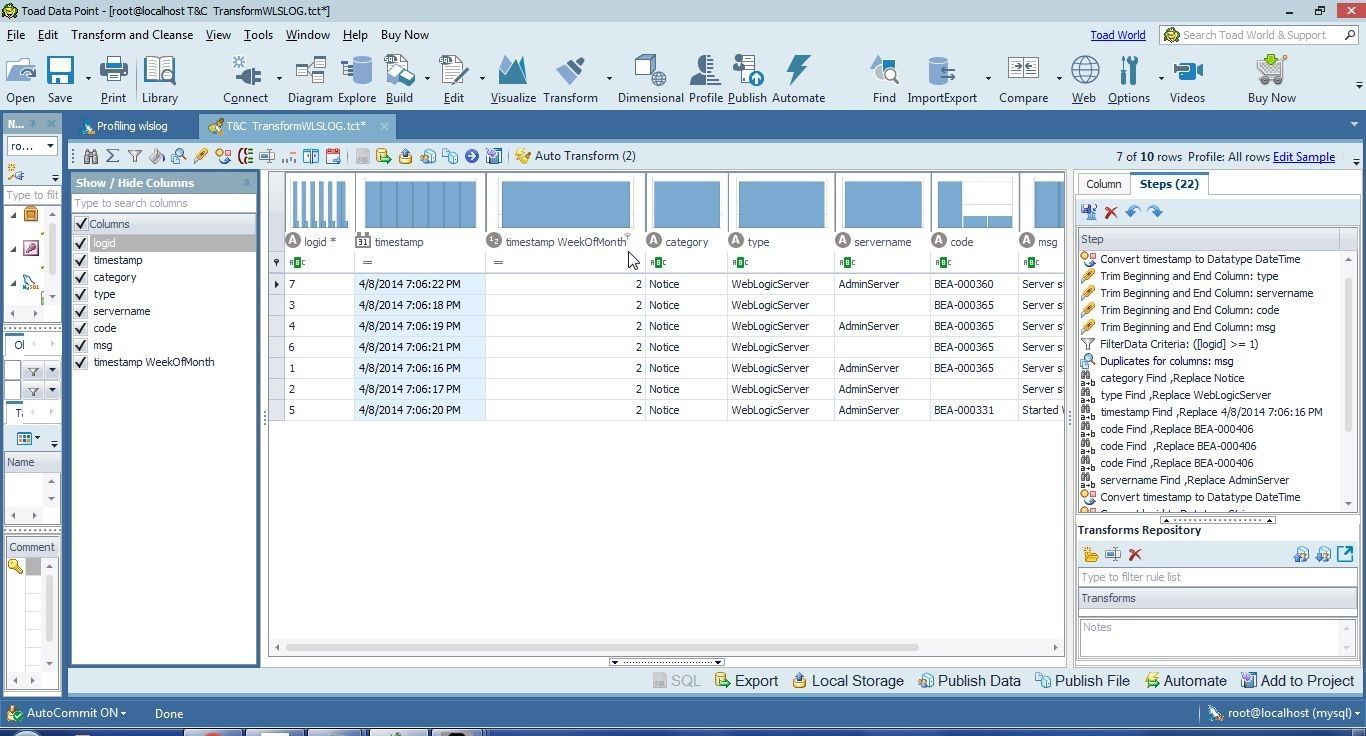
Task: Open the Transform and Cleanse menu
Action: coord(132,35)
